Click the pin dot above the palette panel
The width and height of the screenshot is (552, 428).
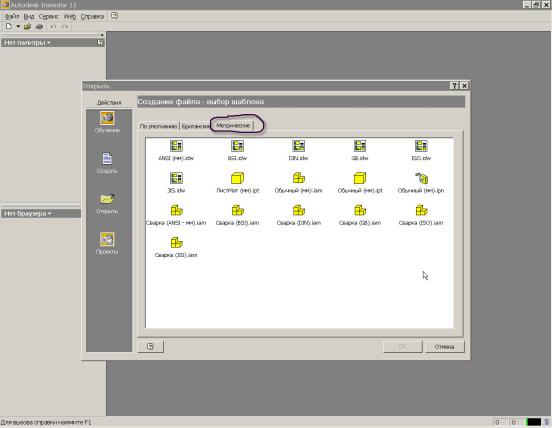click(102, 35)
